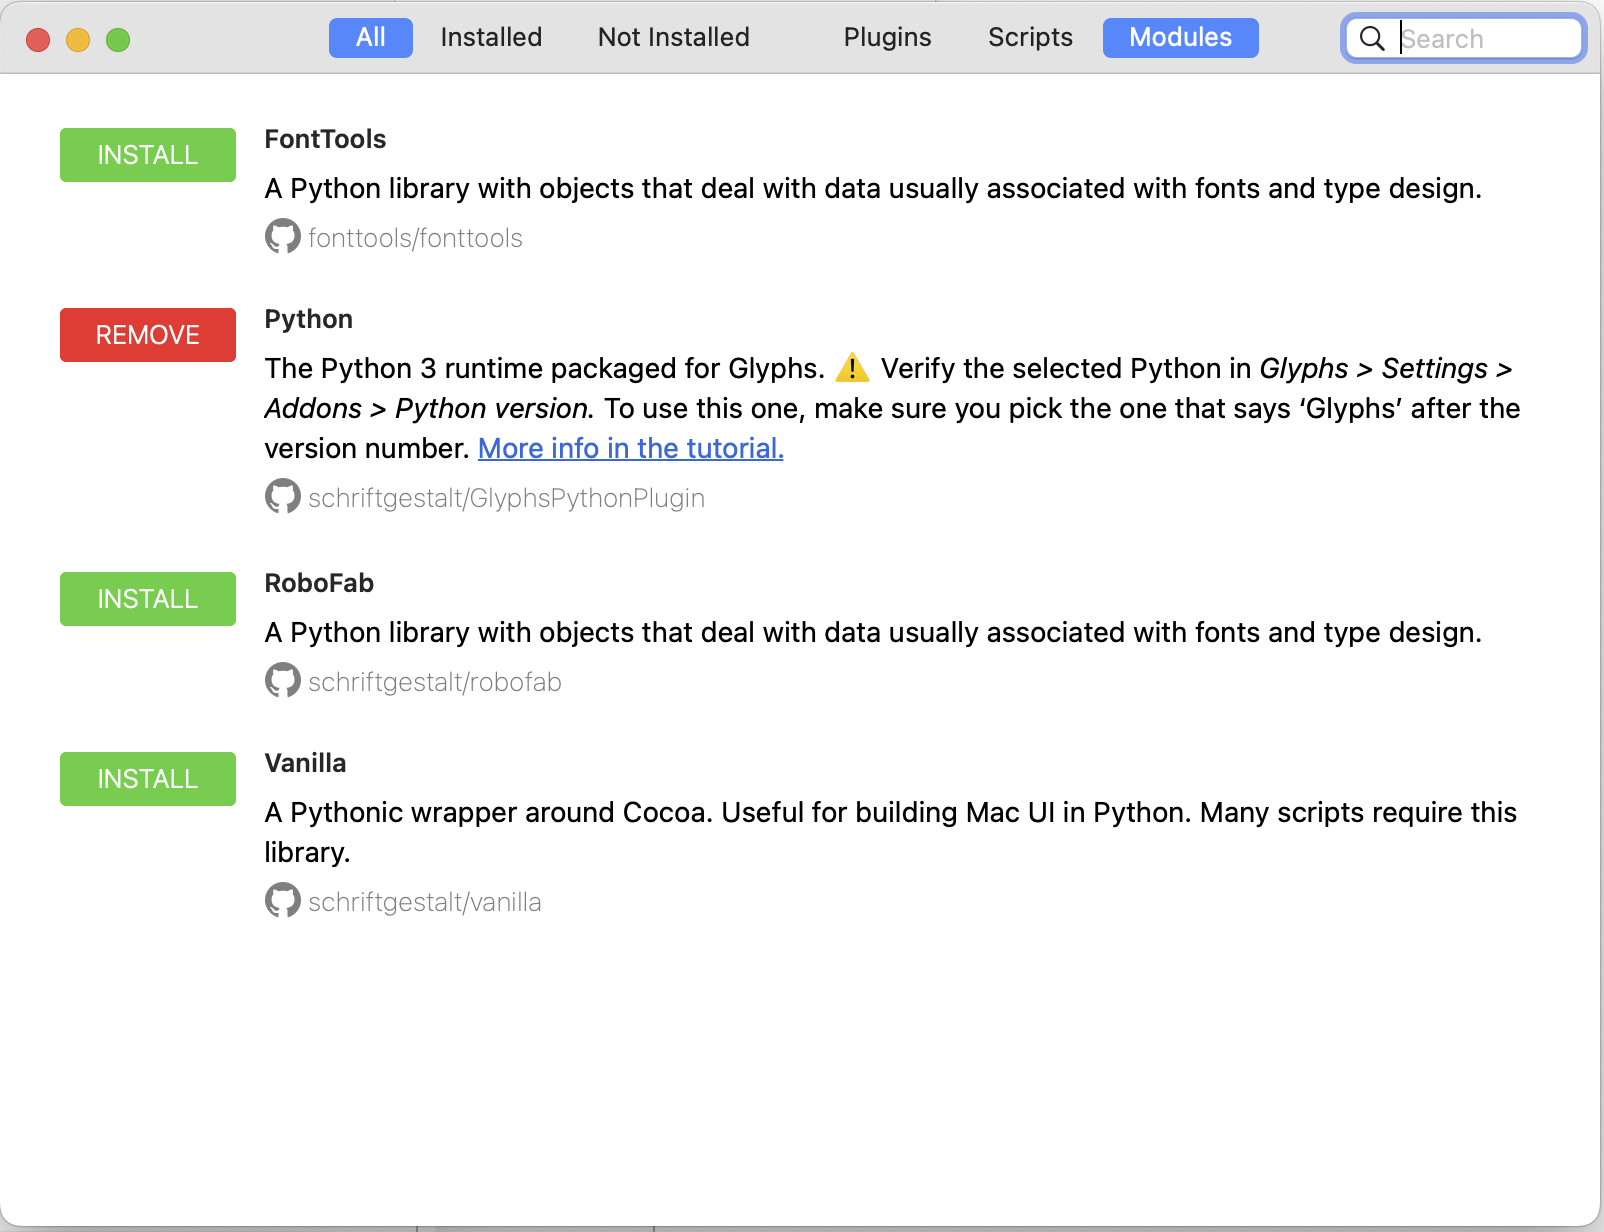Viewport: 1604px width, 1232px height.
Task: Open the schriftgestalt/vanilla repository link
Action: tap(424, 902)
